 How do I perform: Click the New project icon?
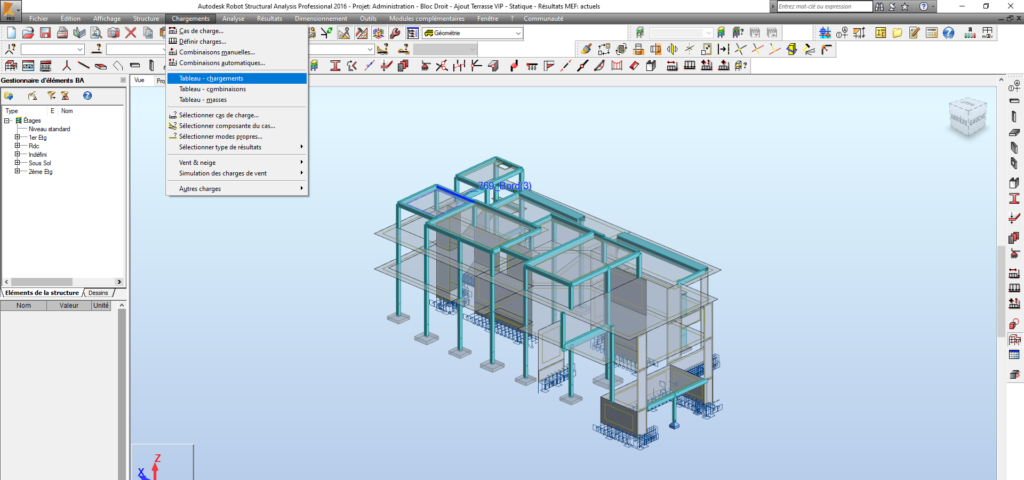click(10, 33)
